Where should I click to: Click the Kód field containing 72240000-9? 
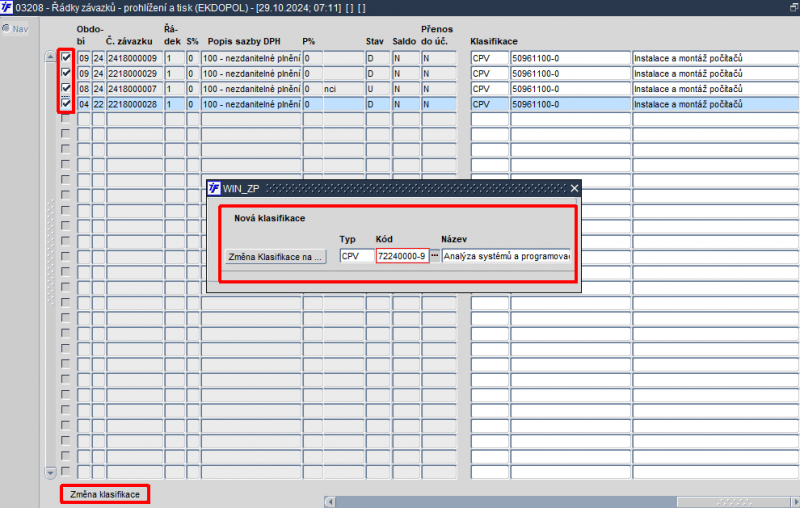pos(402,256)
